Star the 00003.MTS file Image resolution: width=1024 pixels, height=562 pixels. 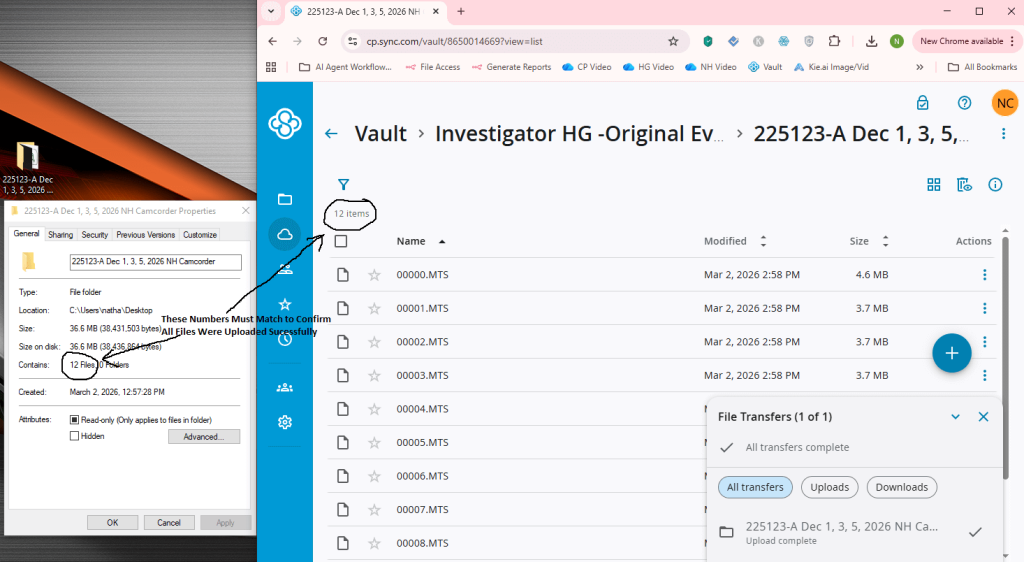(374, 375)
